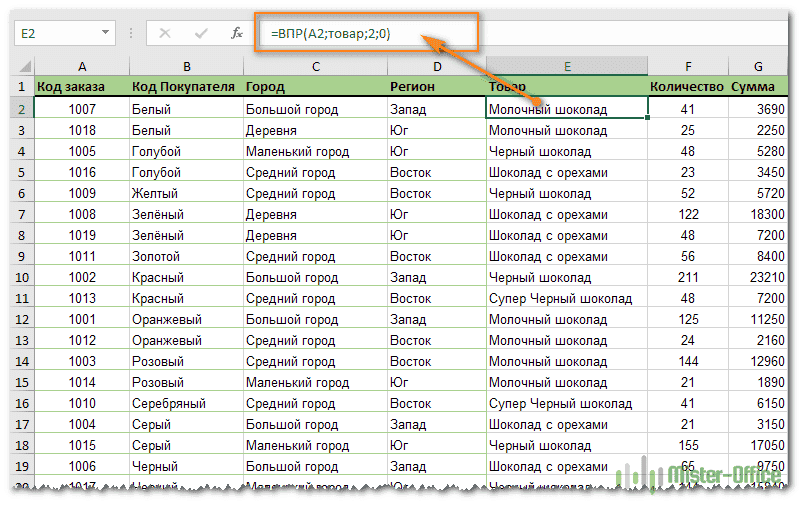Select column E header
Viewport: 799px width, 507px height.
click(x=566, y=66)
